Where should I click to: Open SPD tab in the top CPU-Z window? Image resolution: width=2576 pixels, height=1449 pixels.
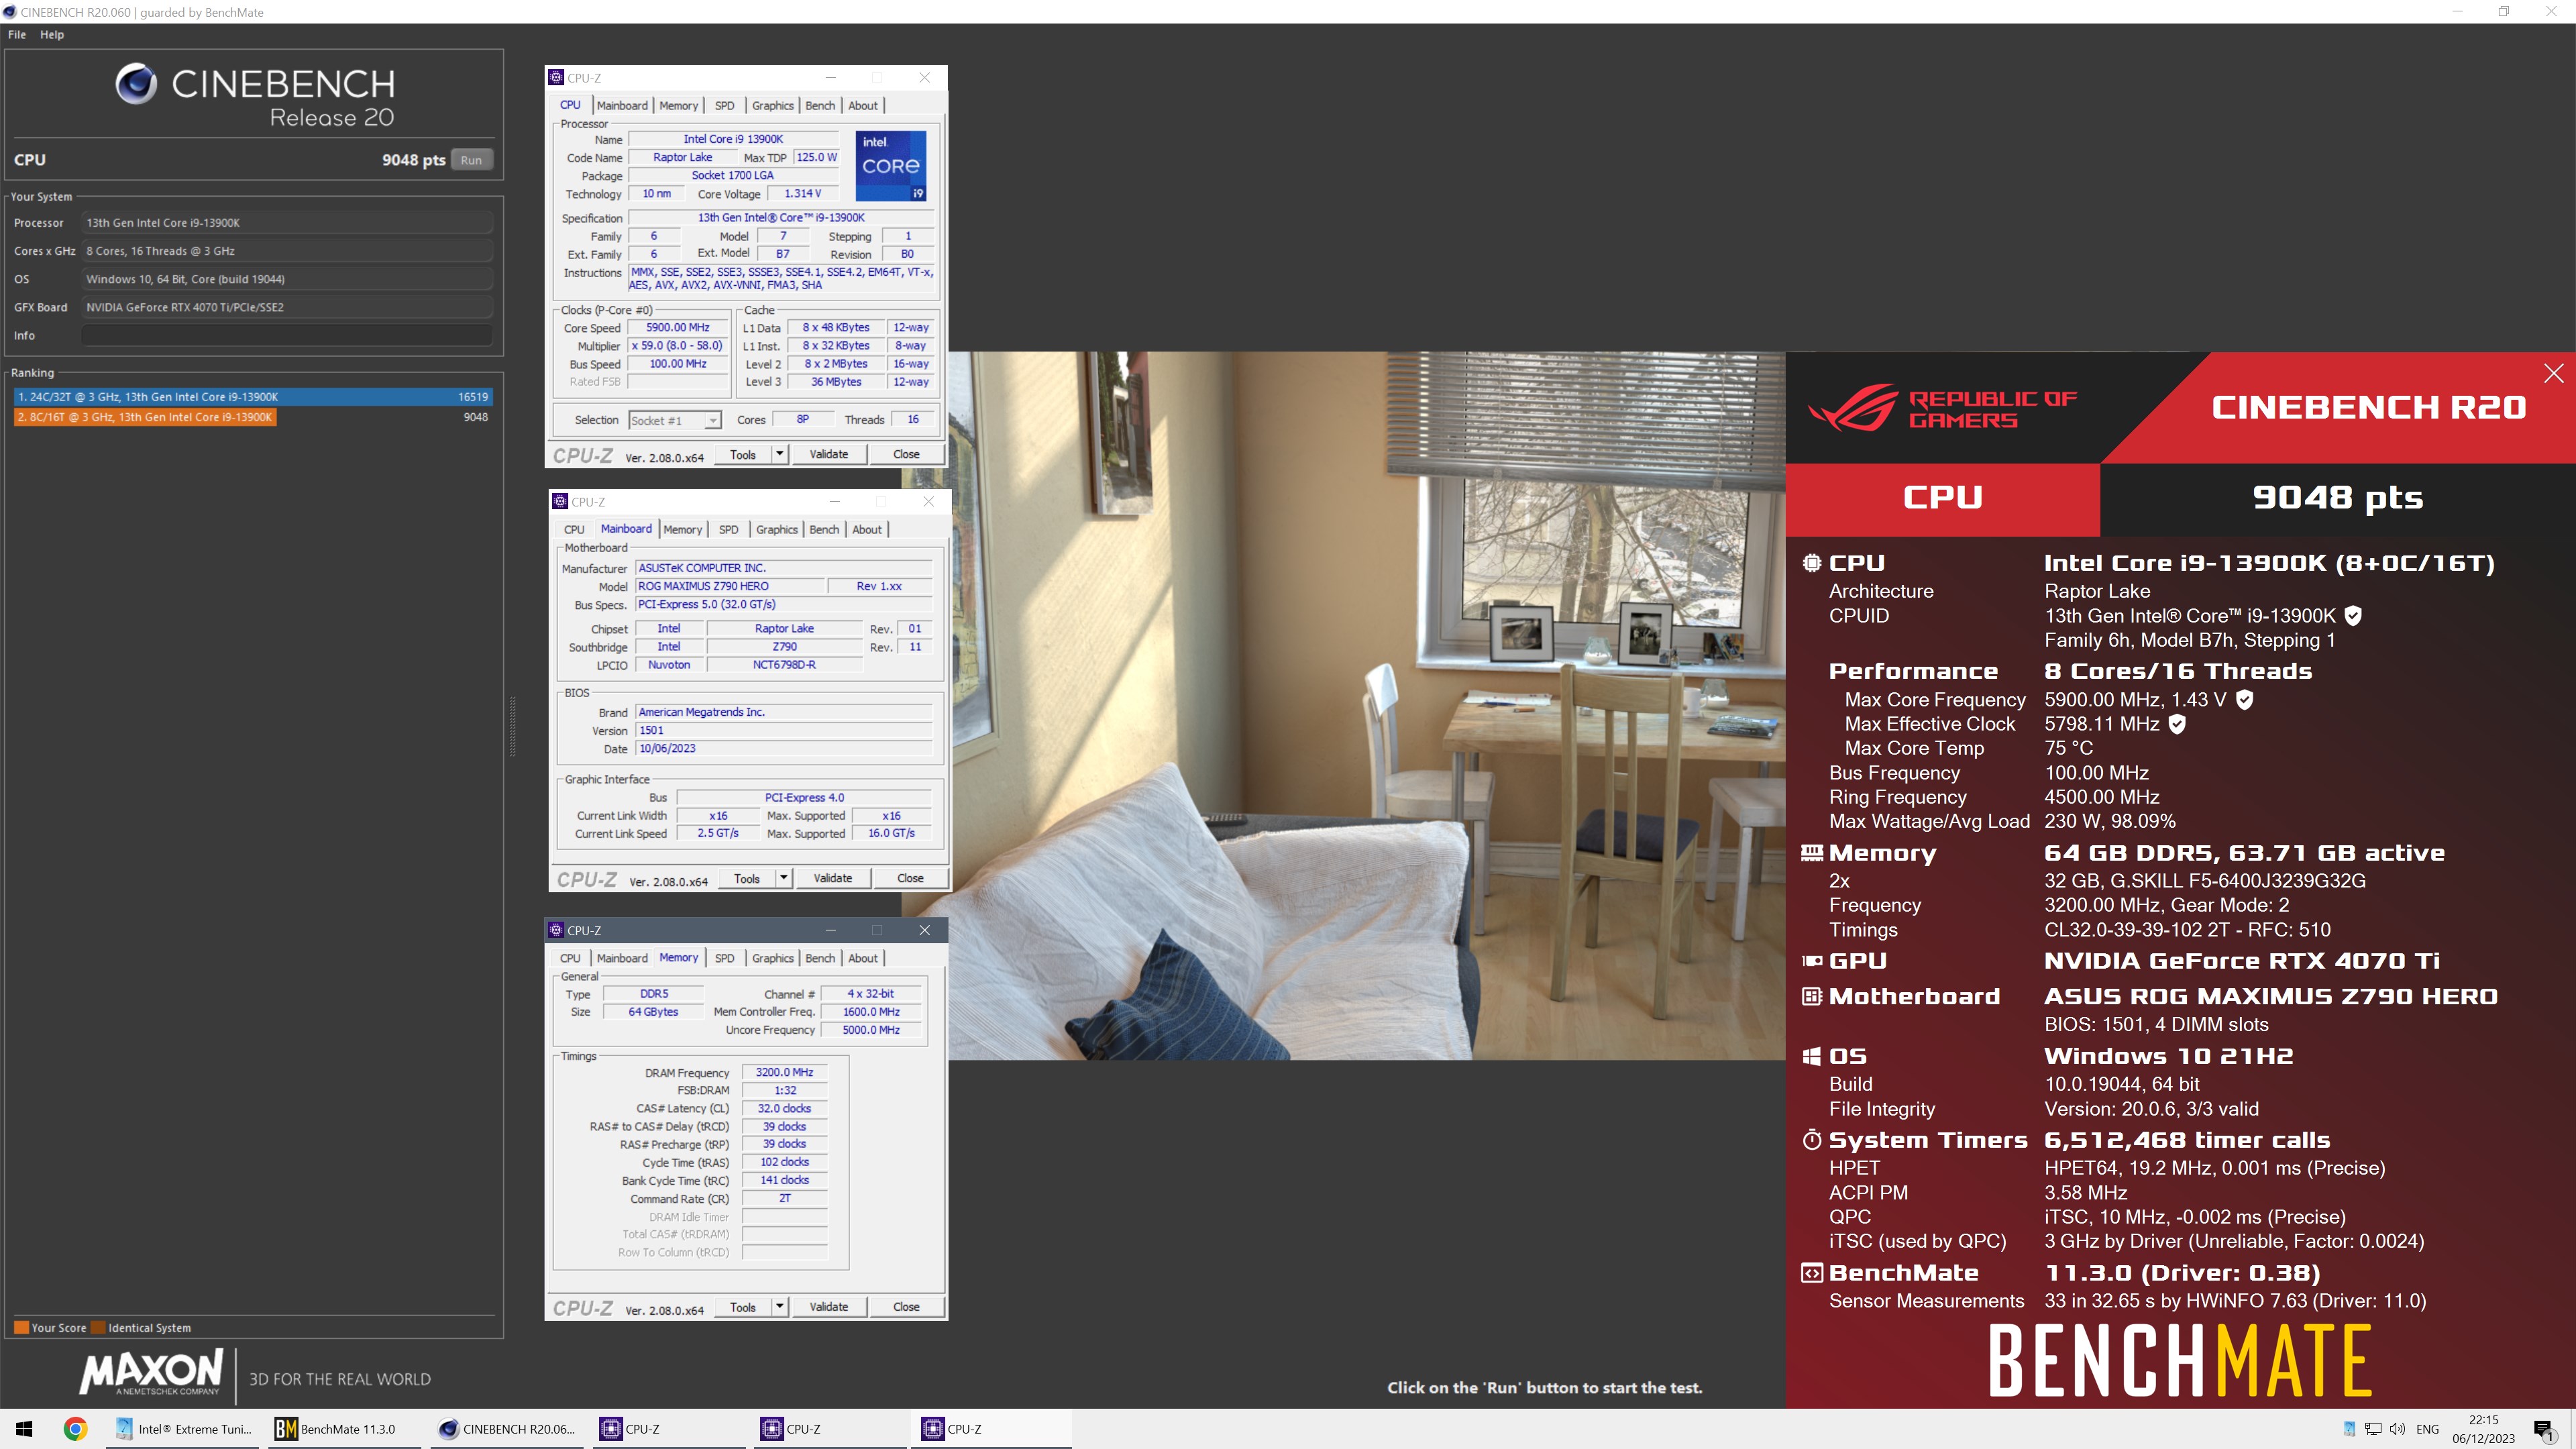click(x=725, y=106)
